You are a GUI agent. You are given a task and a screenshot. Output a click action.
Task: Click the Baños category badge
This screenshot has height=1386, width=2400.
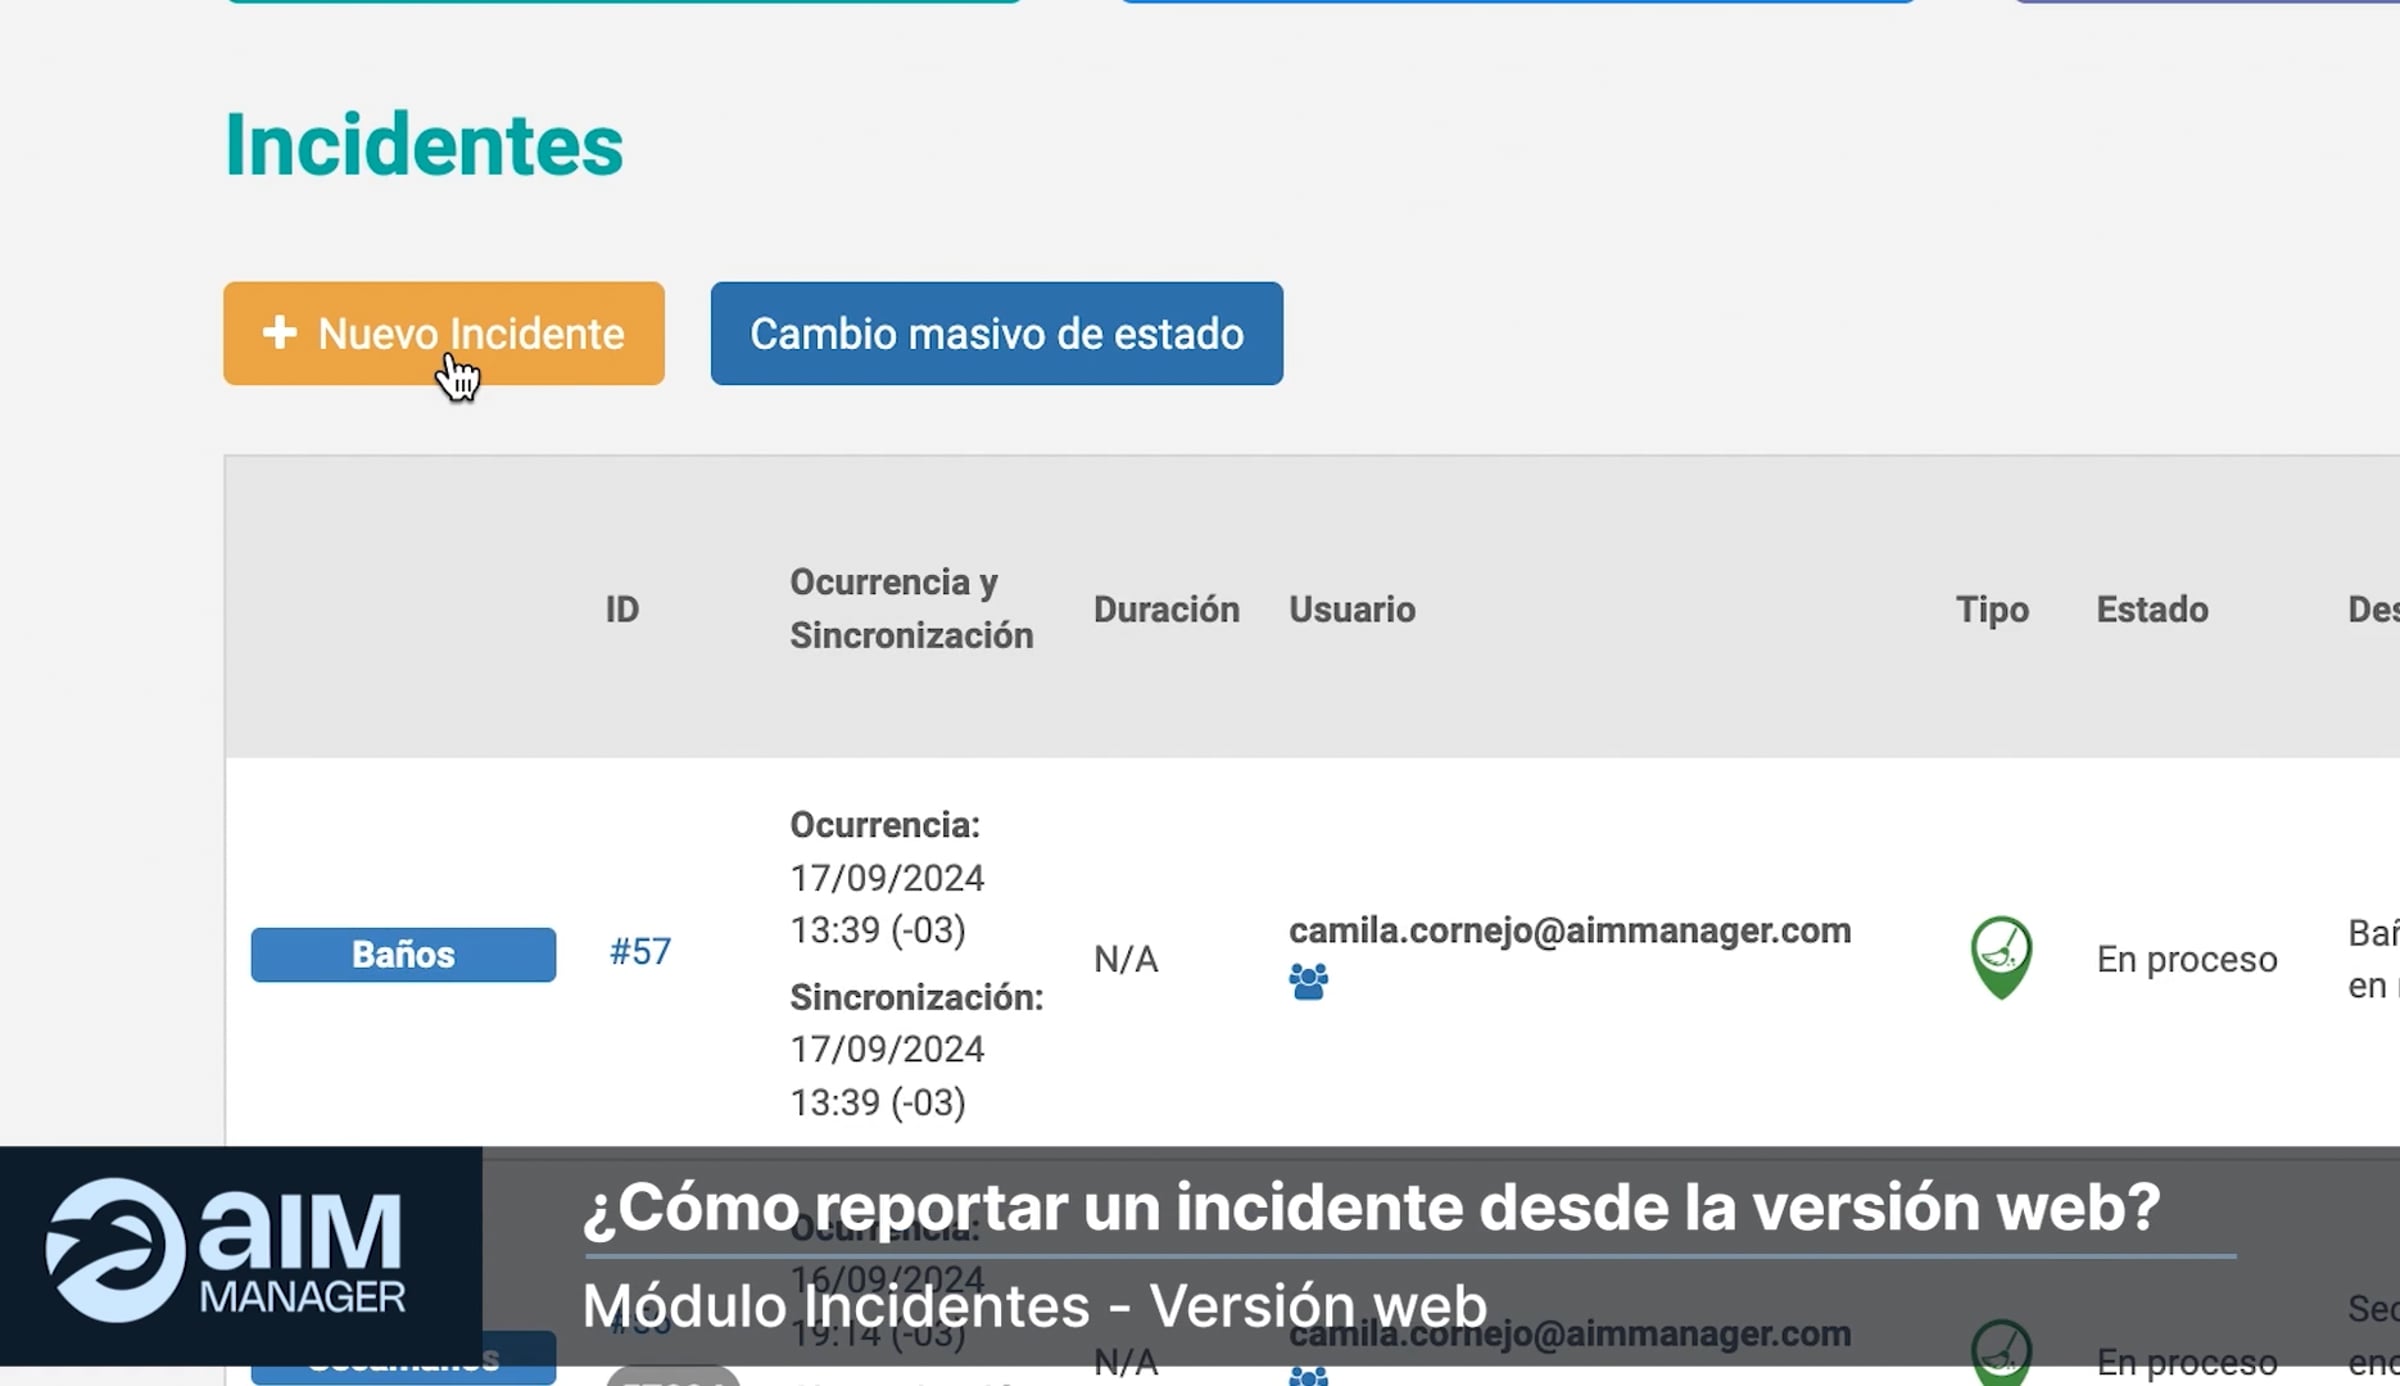(x=403, y=955)
